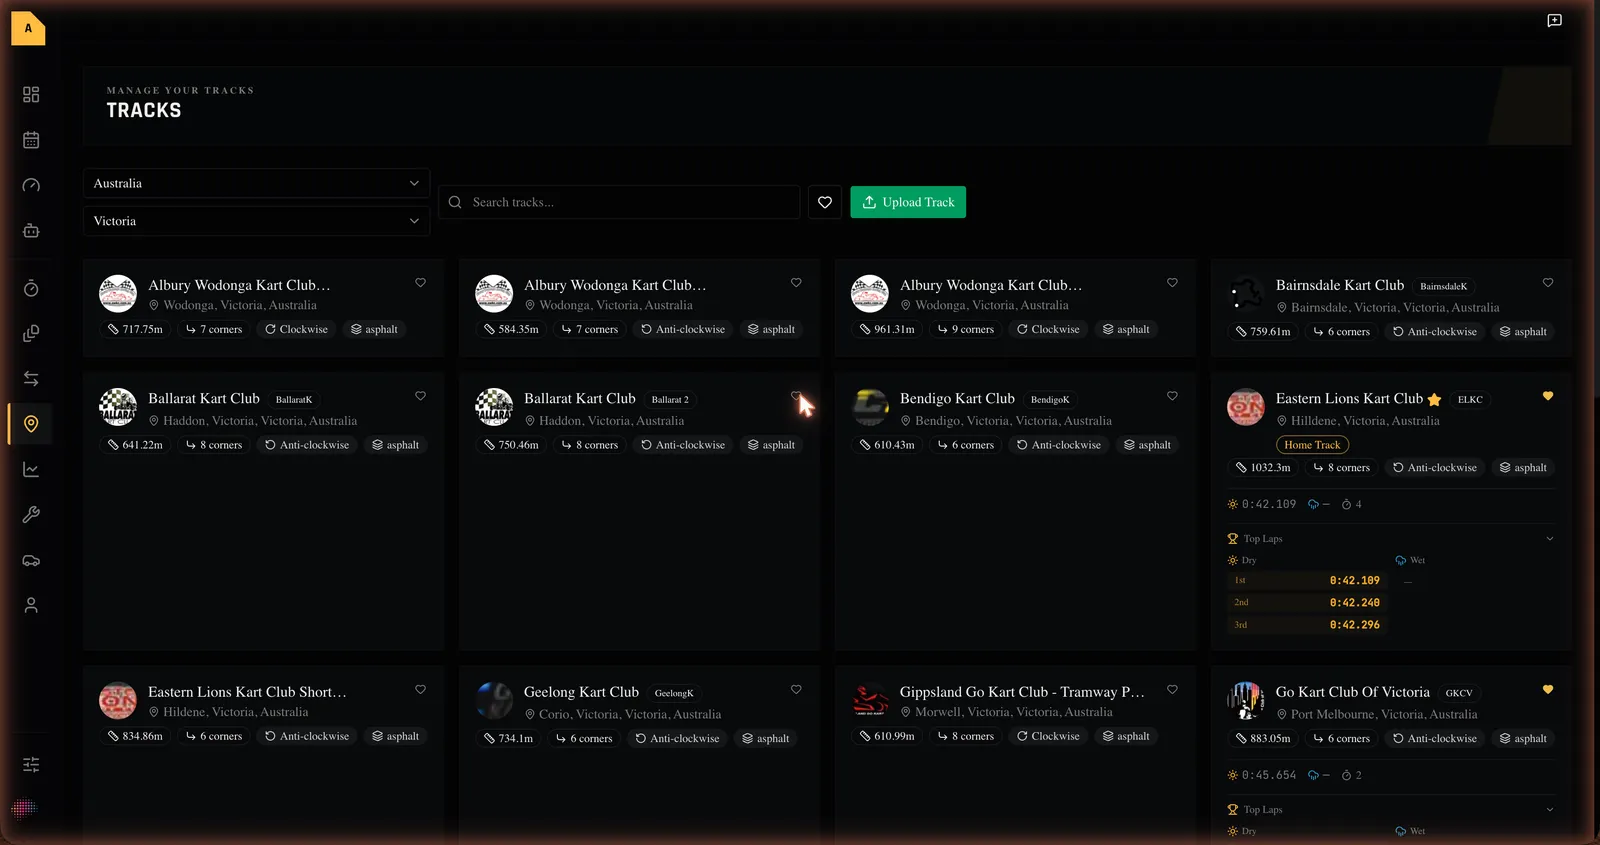The image size is (1600, 845).
Task: Open the swap arrows icon in sidebar
Action: (x=31, y=378)
